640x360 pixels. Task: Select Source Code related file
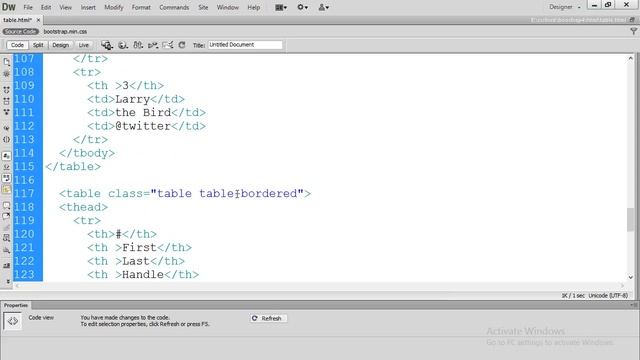20,31
